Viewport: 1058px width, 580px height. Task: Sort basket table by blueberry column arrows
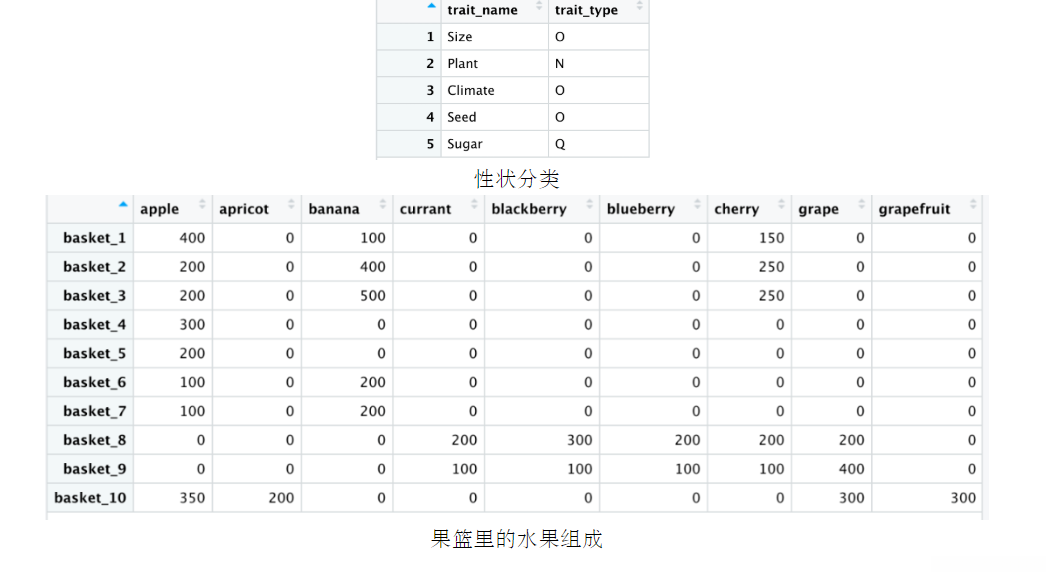coord(697,204)
